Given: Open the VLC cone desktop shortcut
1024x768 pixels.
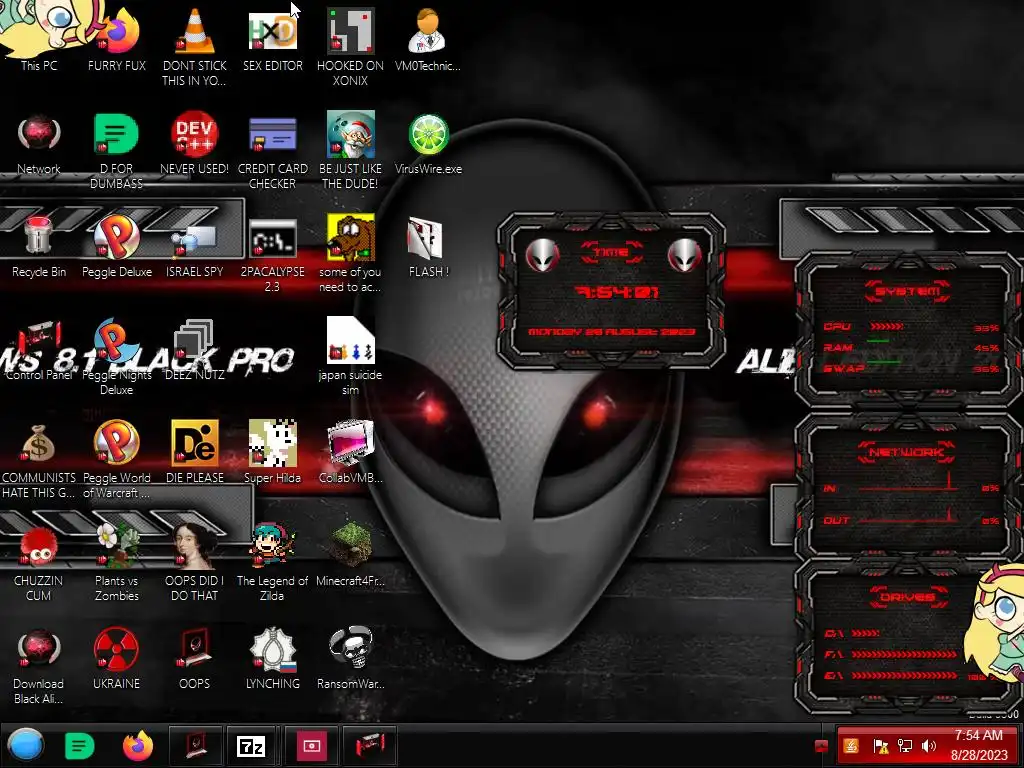Looking at the screenshot, I should click(x=195, y=46).
